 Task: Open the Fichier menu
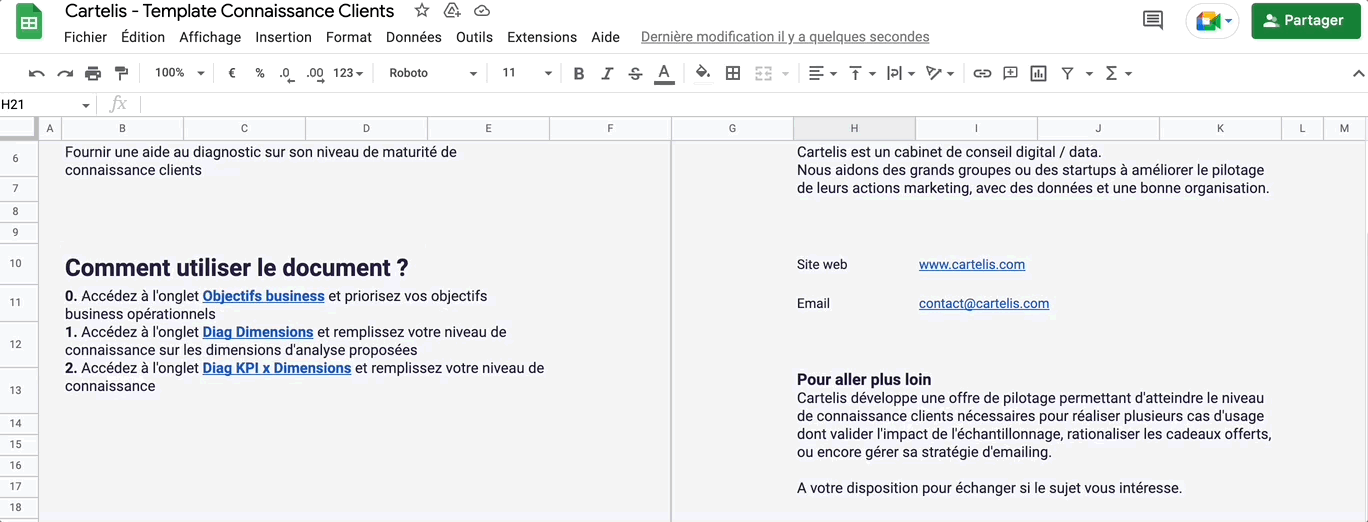85,37
